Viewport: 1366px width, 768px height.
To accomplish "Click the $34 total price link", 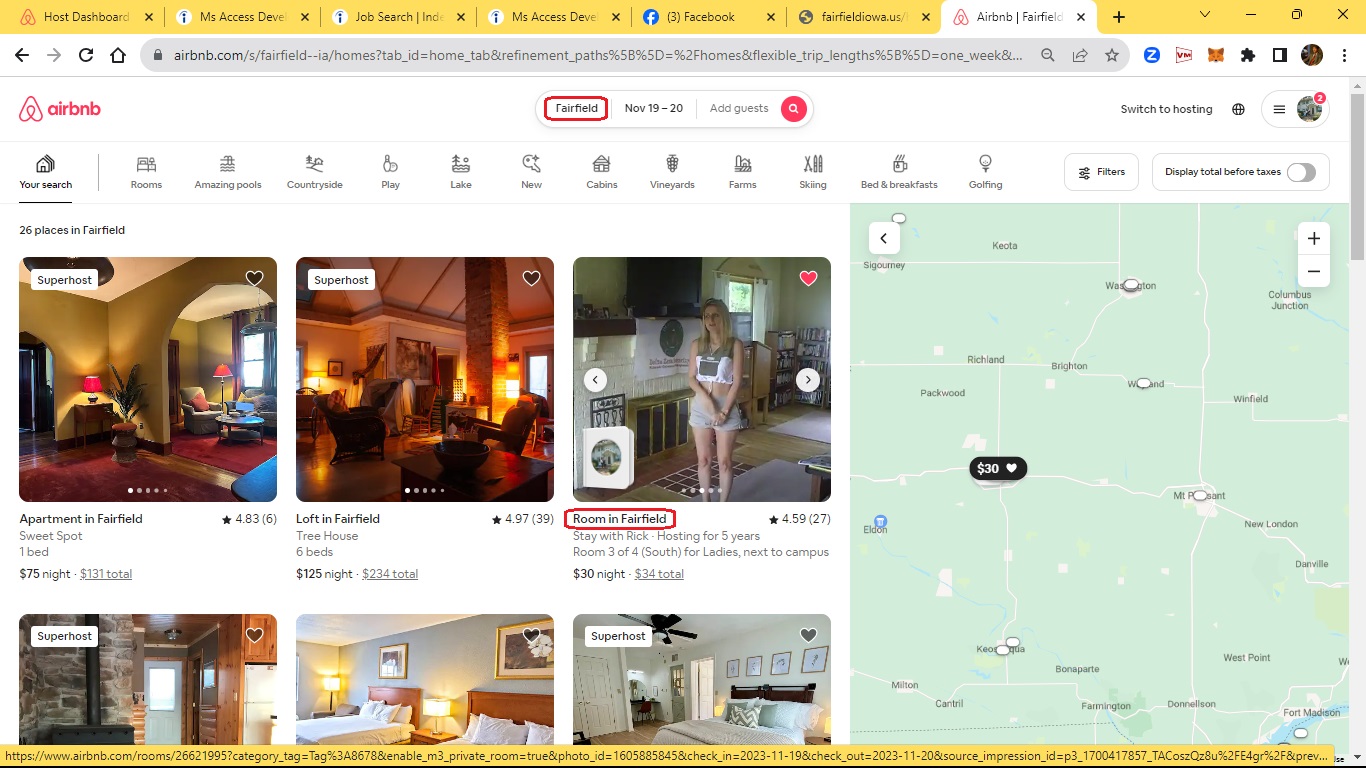I will [x=659, y=574].
